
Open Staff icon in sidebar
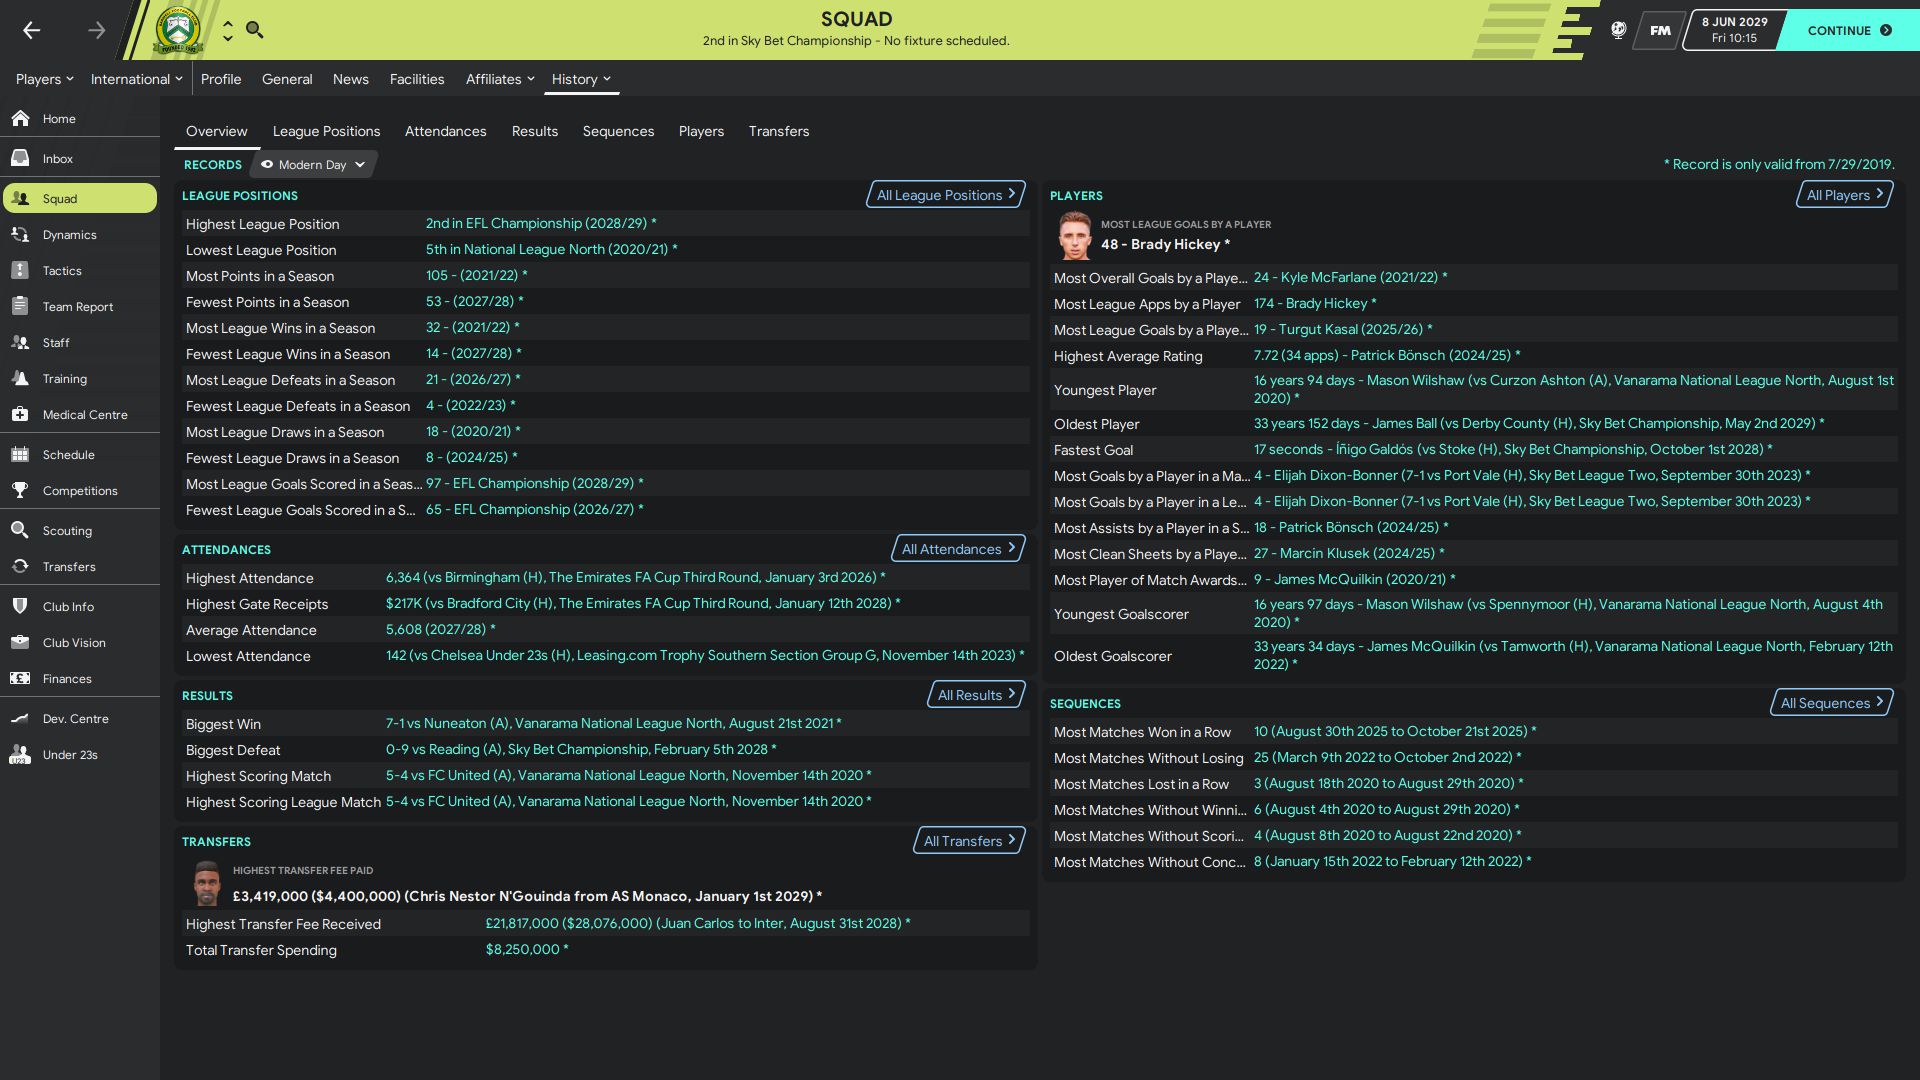20,342
